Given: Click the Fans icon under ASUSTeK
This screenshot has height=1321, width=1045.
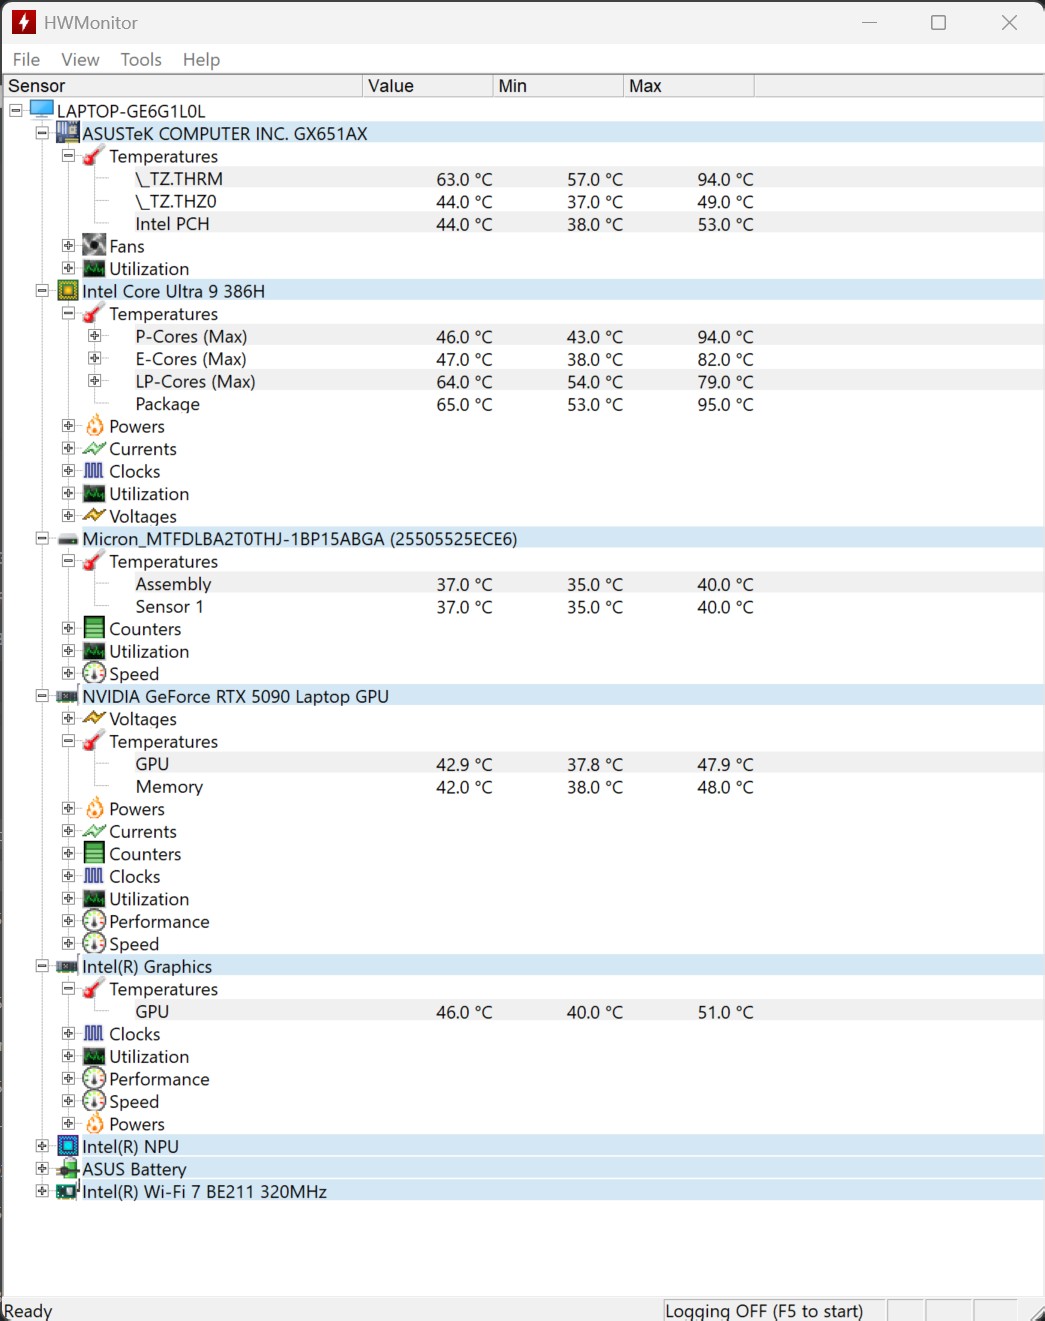Looking at the screenshot, I should click(94, 245).
